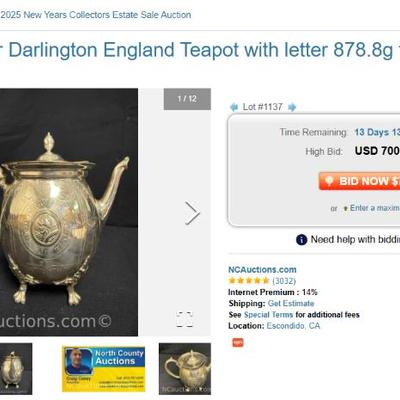This screenshot has width=400, height=400.
Task: Go to the next lot arrow
Action: click(x=292, y=107)
